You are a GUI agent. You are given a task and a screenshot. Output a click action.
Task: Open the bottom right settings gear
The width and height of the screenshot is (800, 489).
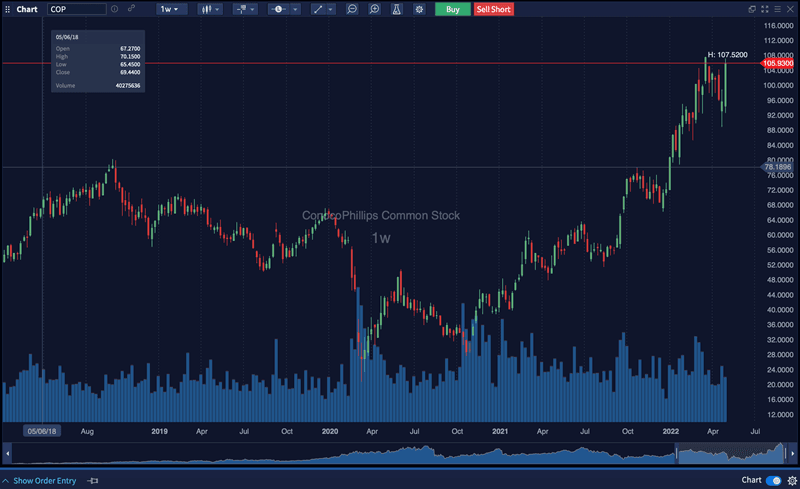pos(792,480)
